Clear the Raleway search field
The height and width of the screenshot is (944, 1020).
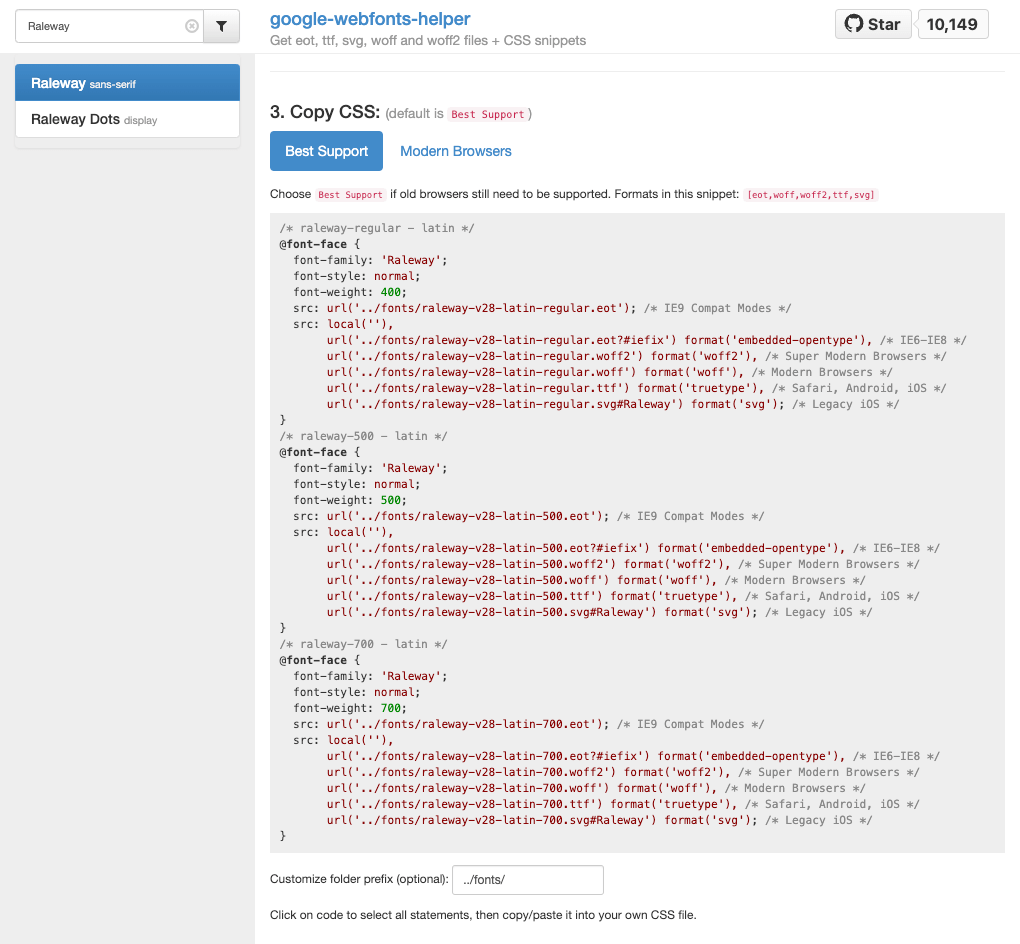192,27
